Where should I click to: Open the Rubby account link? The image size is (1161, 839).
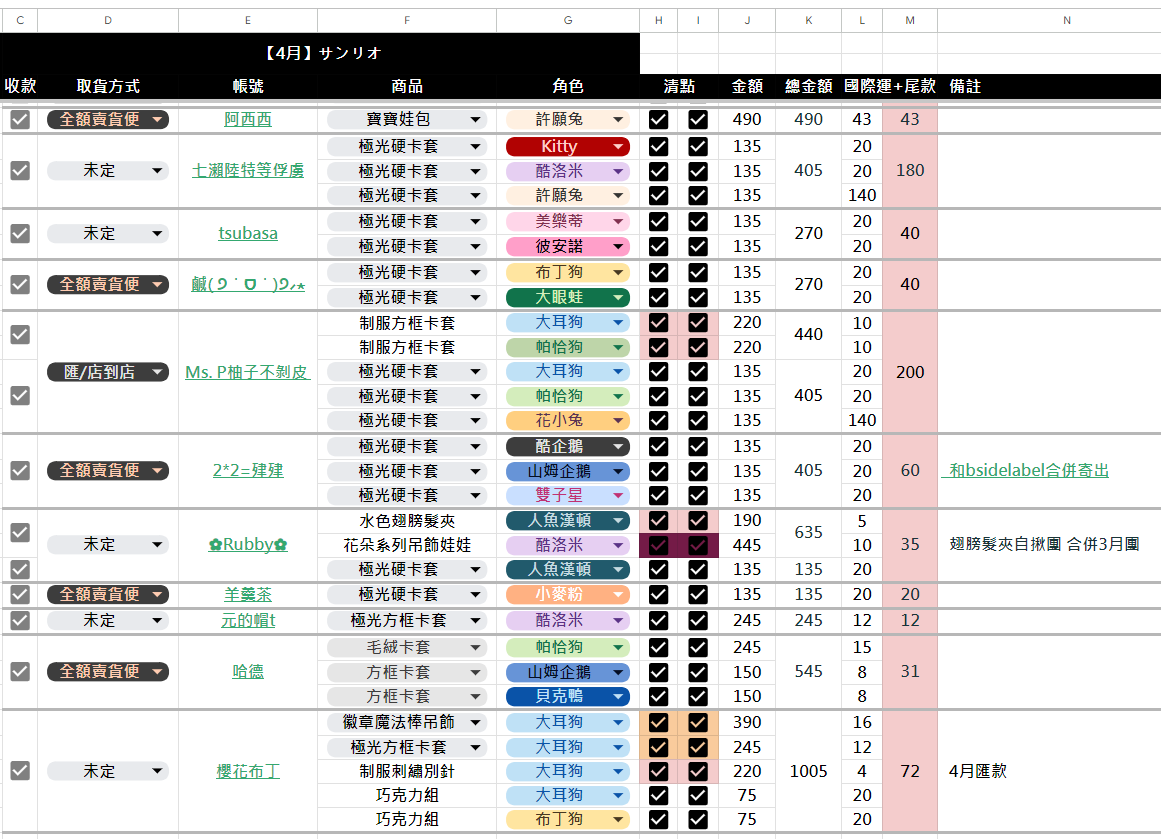click(x=248, y=545)
